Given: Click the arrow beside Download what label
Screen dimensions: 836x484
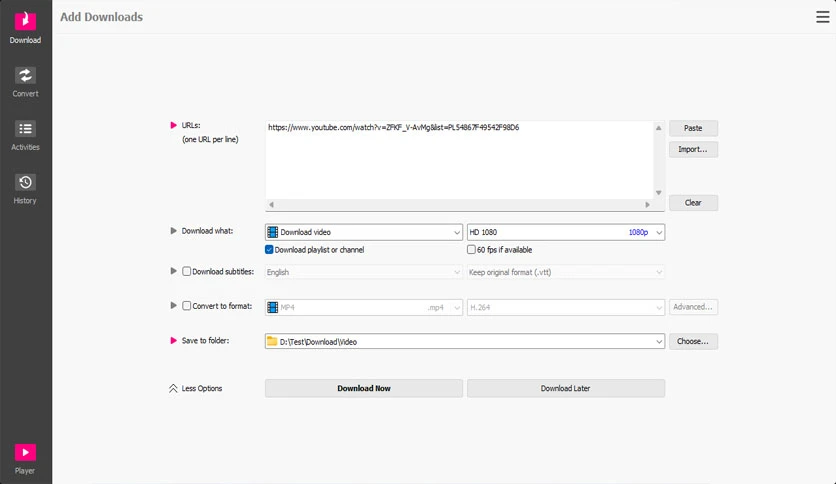Looking at the screenshot, I should (x=173, y=231).
